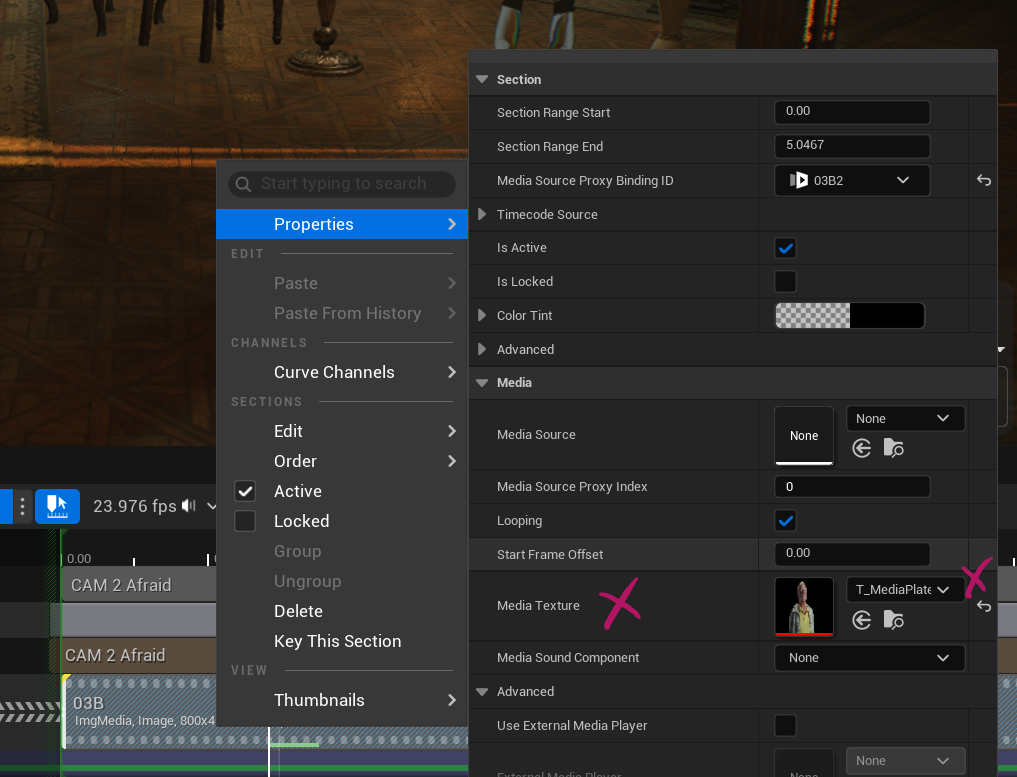Viewport: 1017px width, 777px height.
Task: Click Delete in the context menu
Action: [298, 611]
